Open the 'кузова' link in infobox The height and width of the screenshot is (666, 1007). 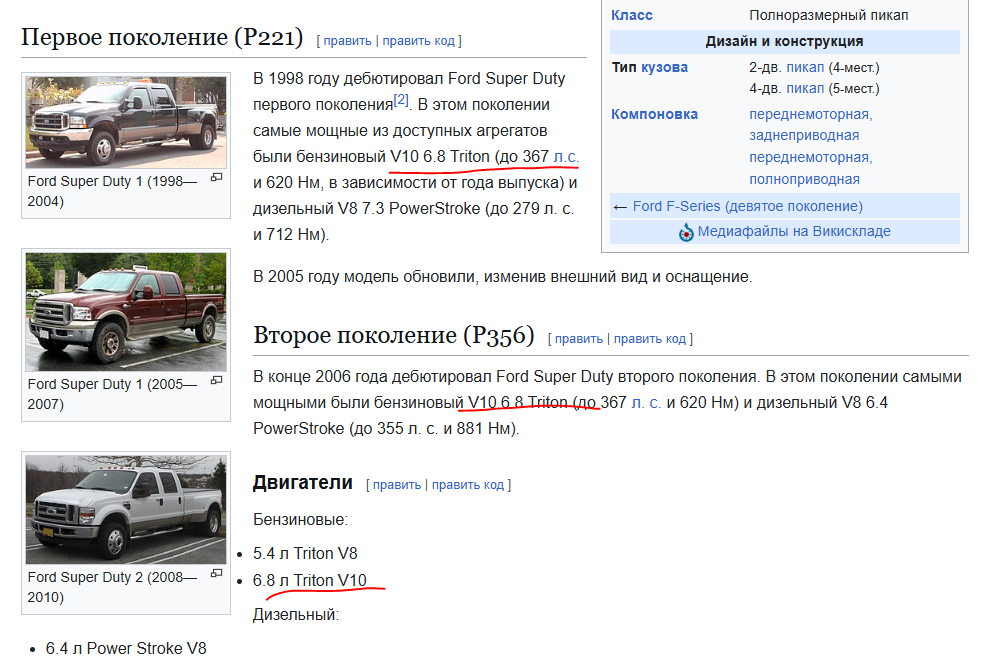pos(664,67)
